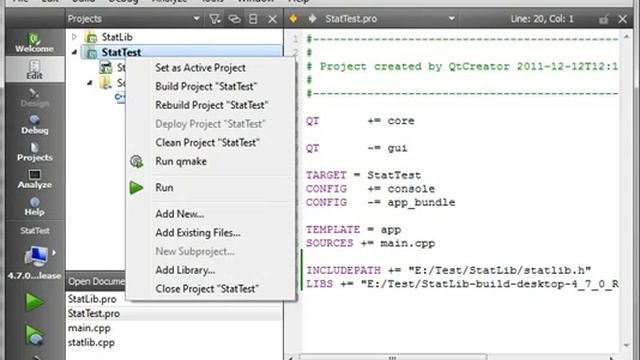Open the Help mode
640x360 pixels.
34,206
